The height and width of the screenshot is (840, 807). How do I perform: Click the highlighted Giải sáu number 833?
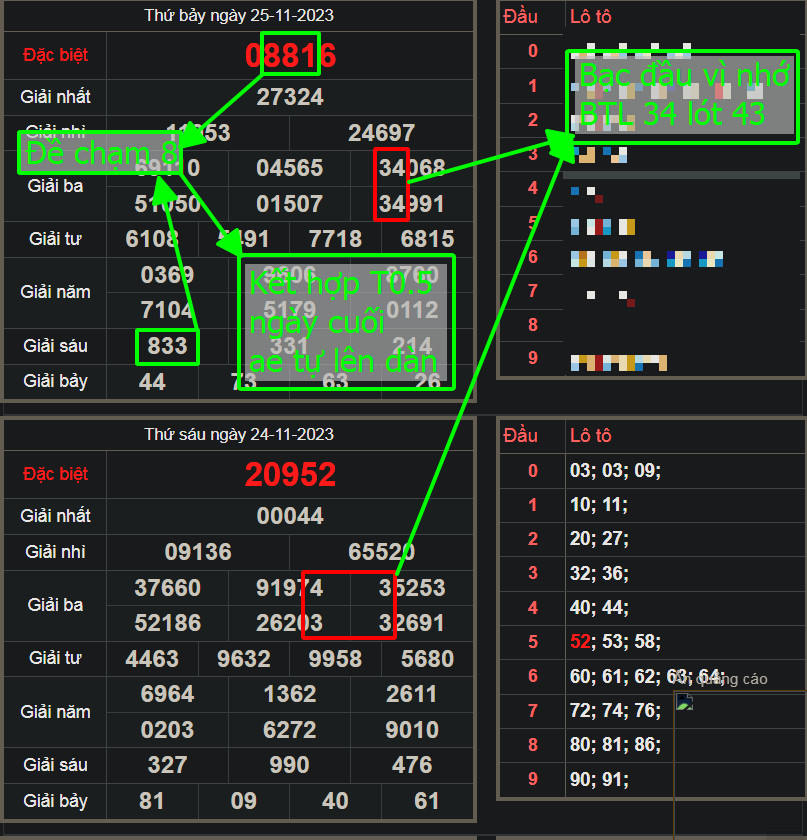click(167, 346)
